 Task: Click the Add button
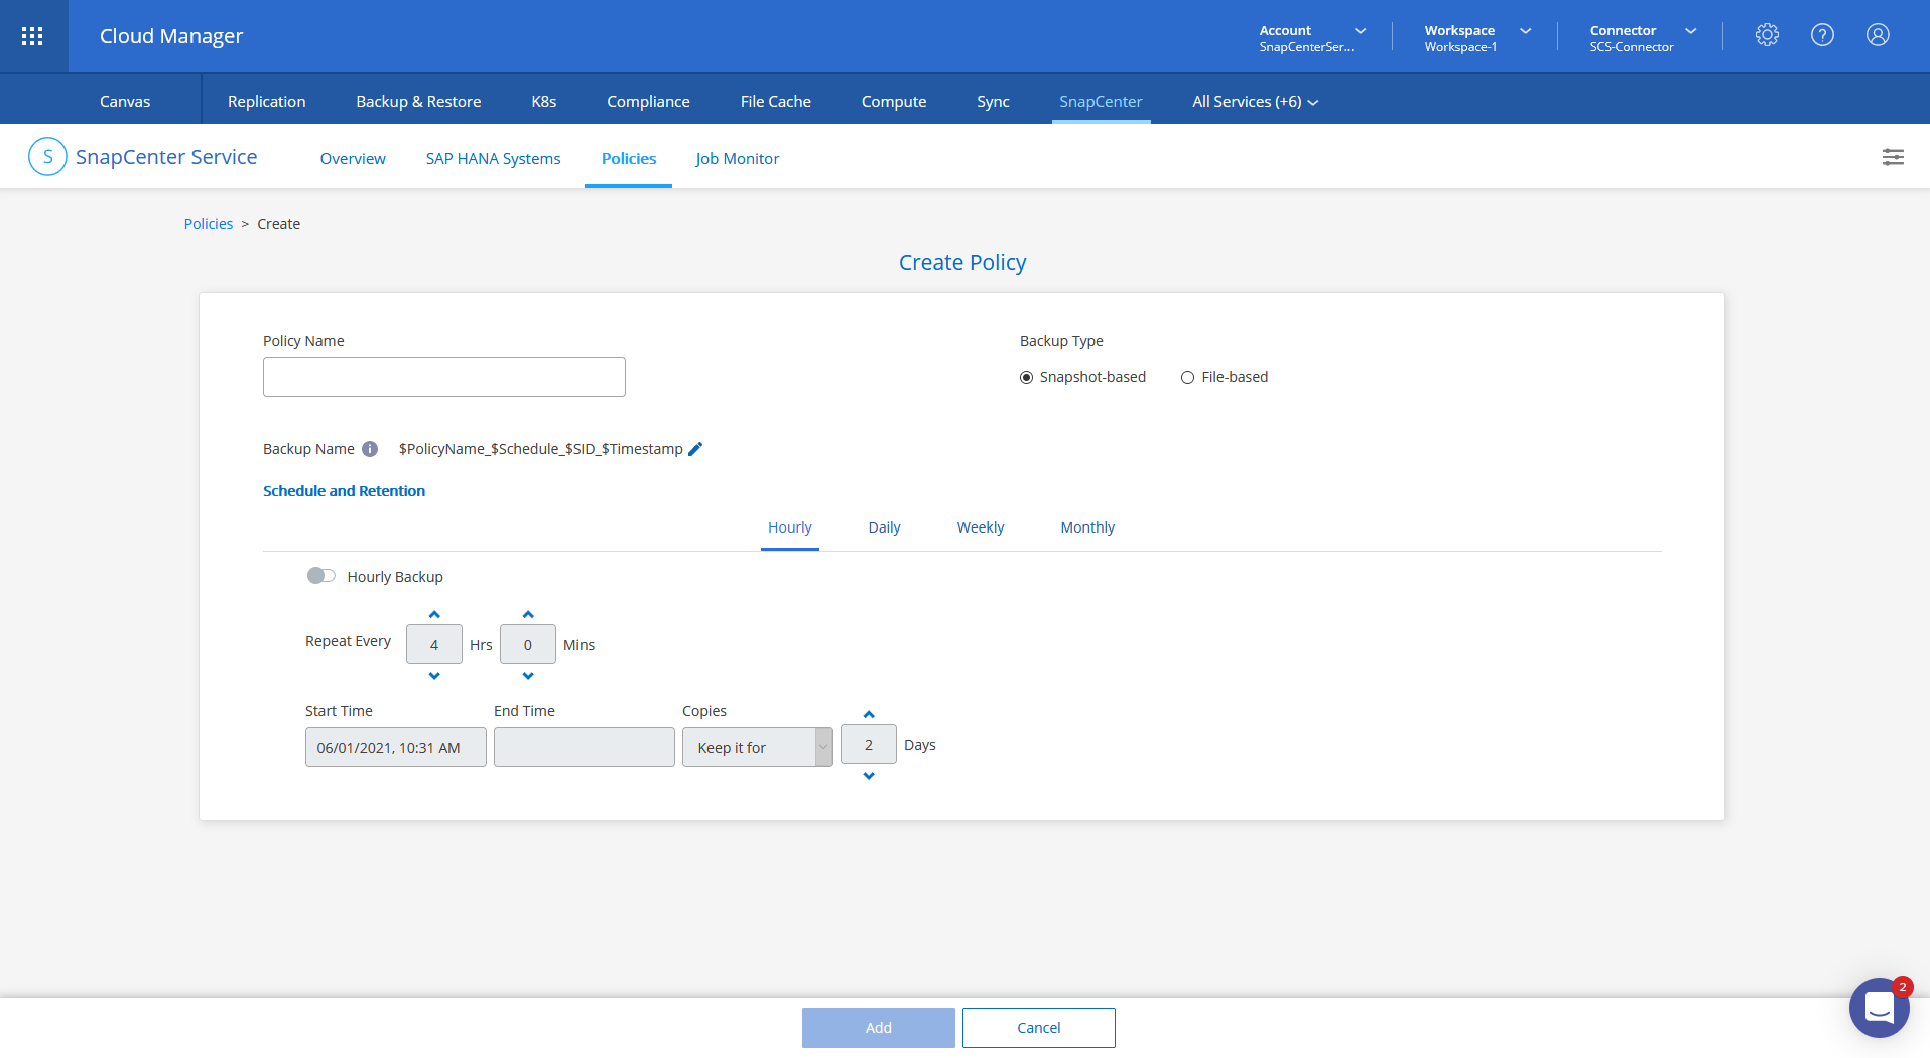tap(878, 1028)
